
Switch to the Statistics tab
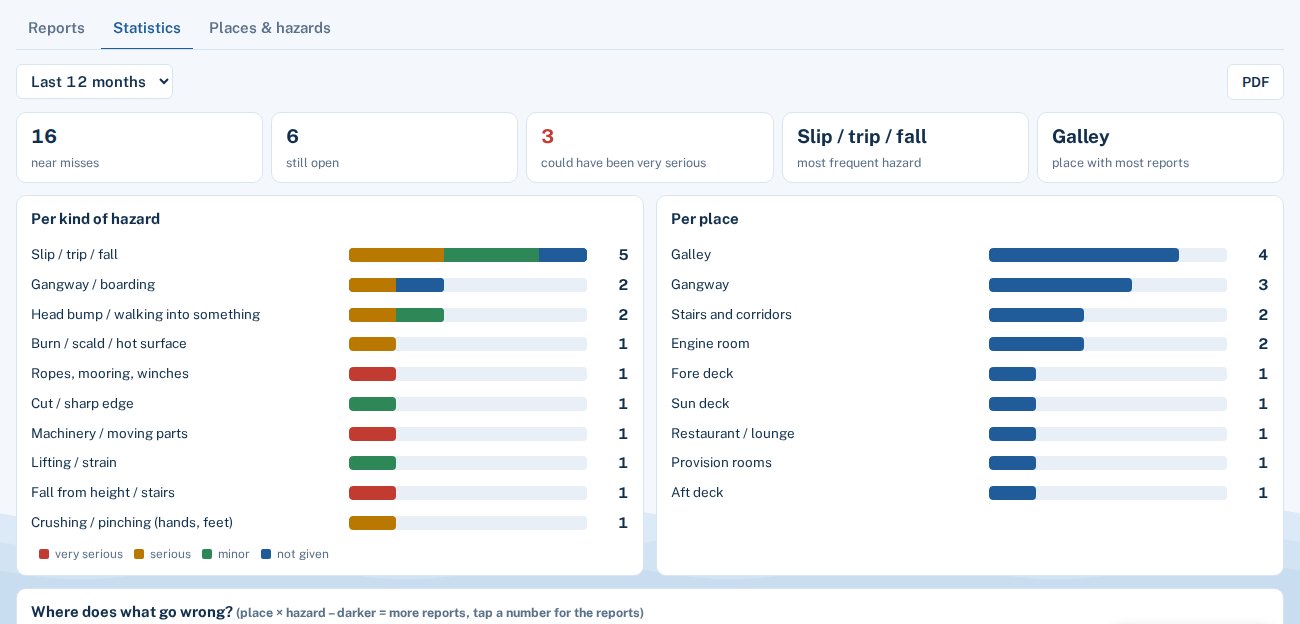[147, 28]
